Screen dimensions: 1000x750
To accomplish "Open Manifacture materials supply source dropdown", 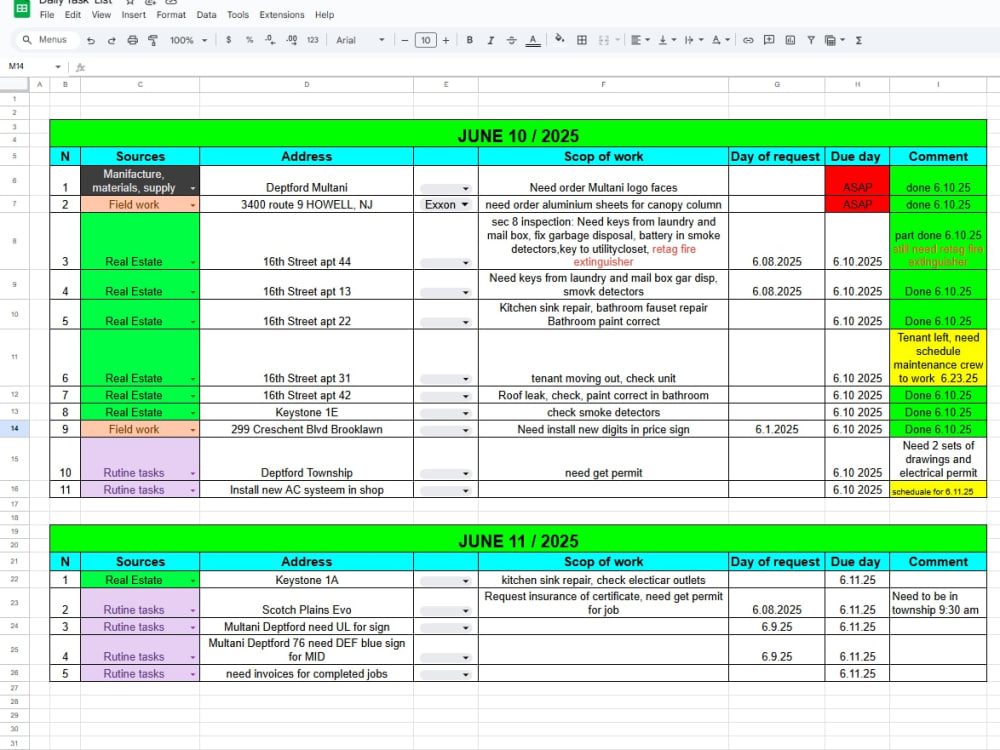I will (x=193, y=189).
